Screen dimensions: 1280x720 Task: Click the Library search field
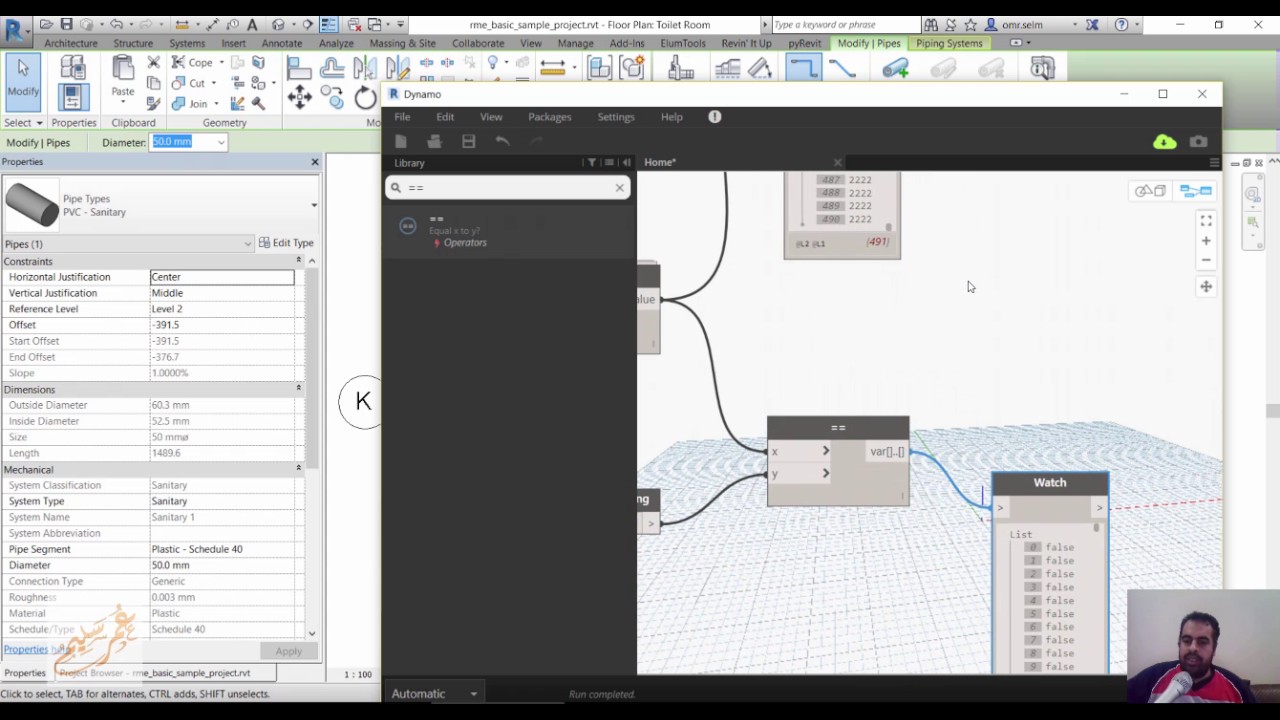point(508,188)
